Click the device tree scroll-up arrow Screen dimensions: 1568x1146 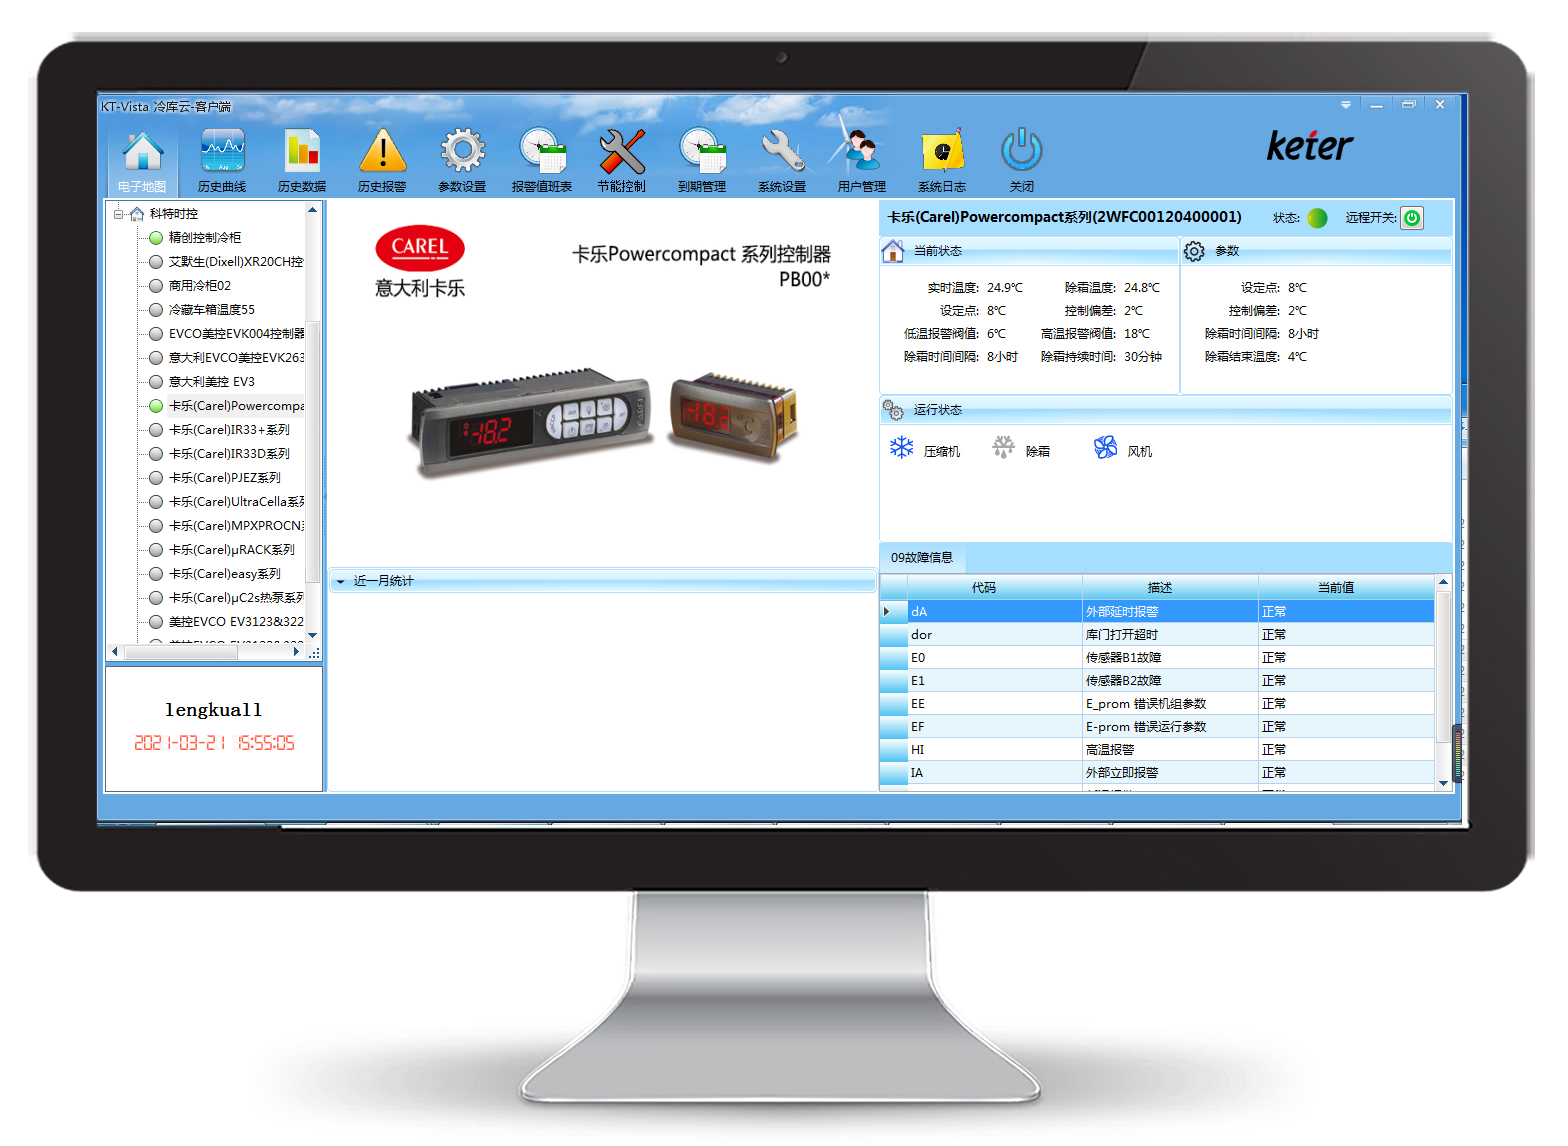tap(312, 210)
